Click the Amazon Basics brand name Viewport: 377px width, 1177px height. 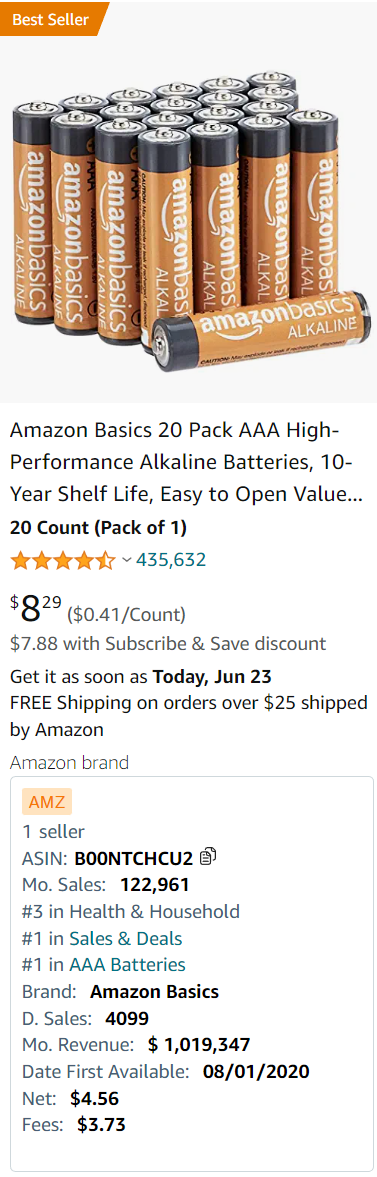pyautogui.click(x=155, y=992)
